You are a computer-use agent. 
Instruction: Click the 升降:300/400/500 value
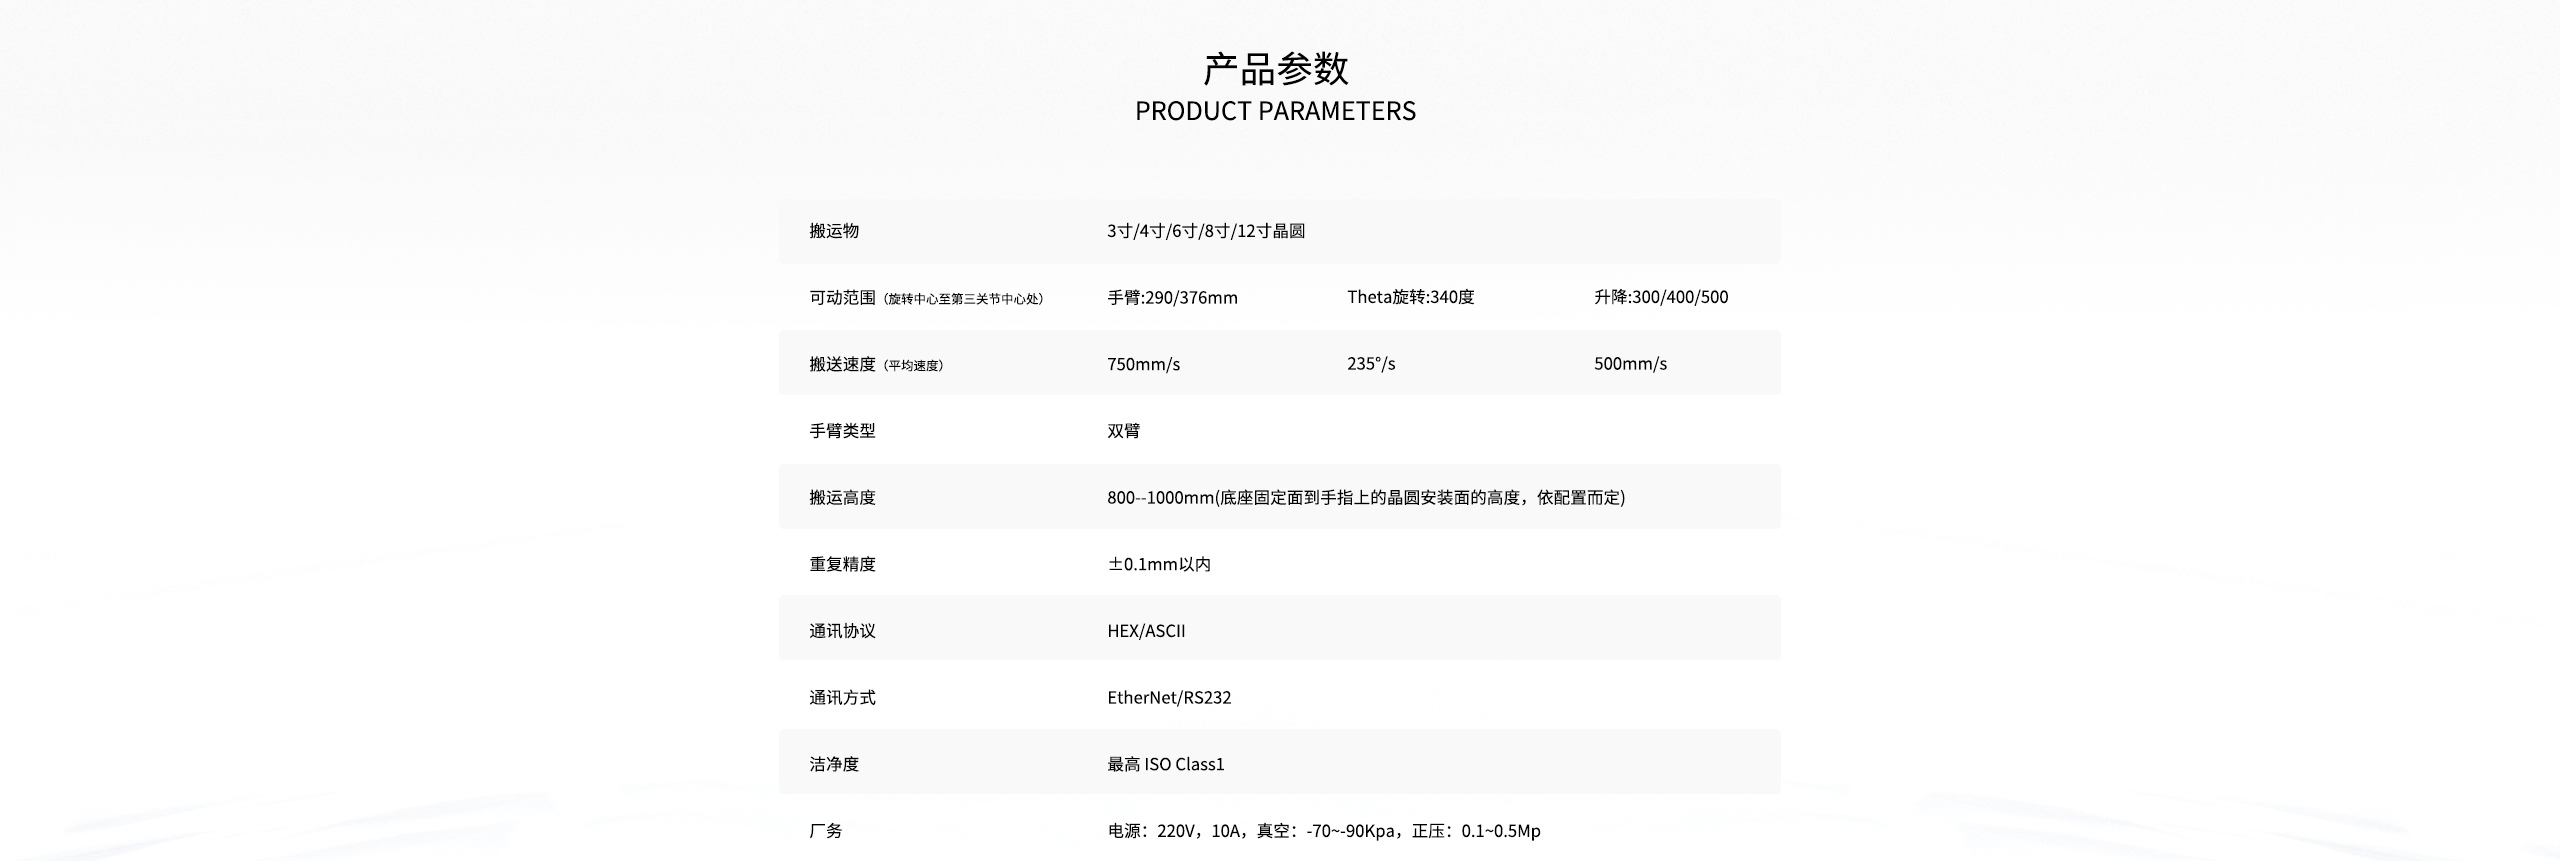[x=1660, y=297]
